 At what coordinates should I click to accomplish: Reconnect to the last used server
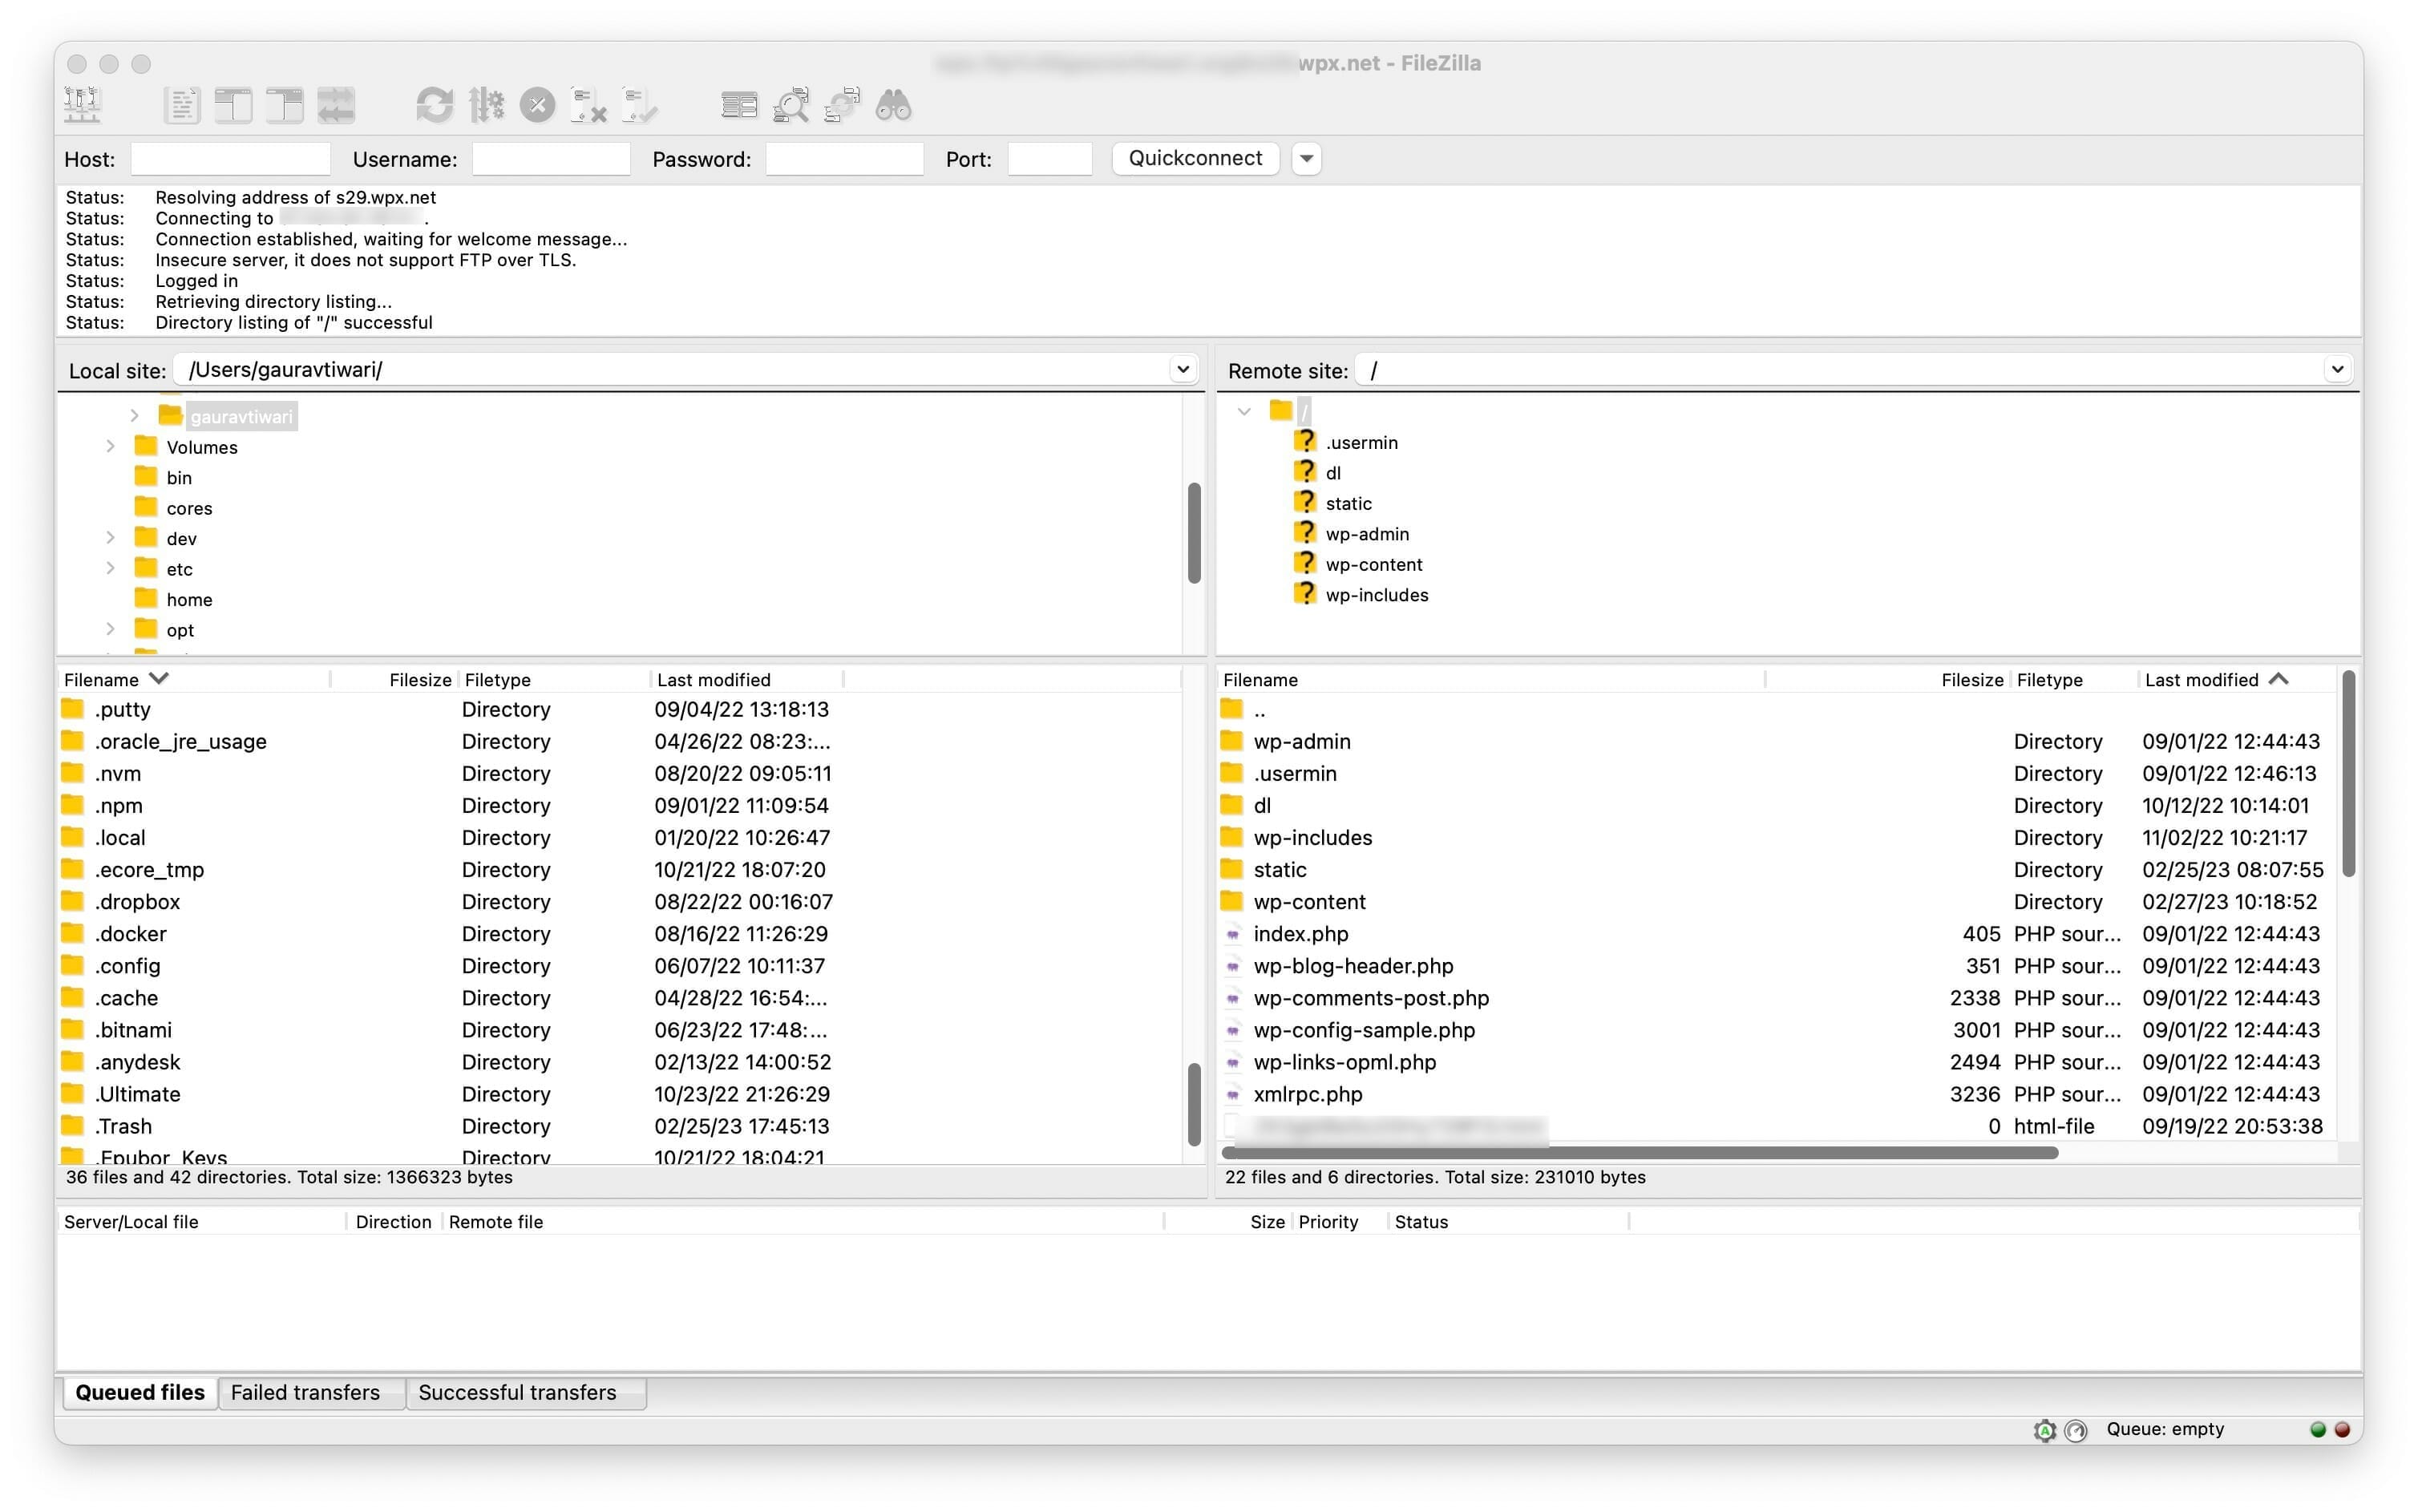tap(639, 105)
